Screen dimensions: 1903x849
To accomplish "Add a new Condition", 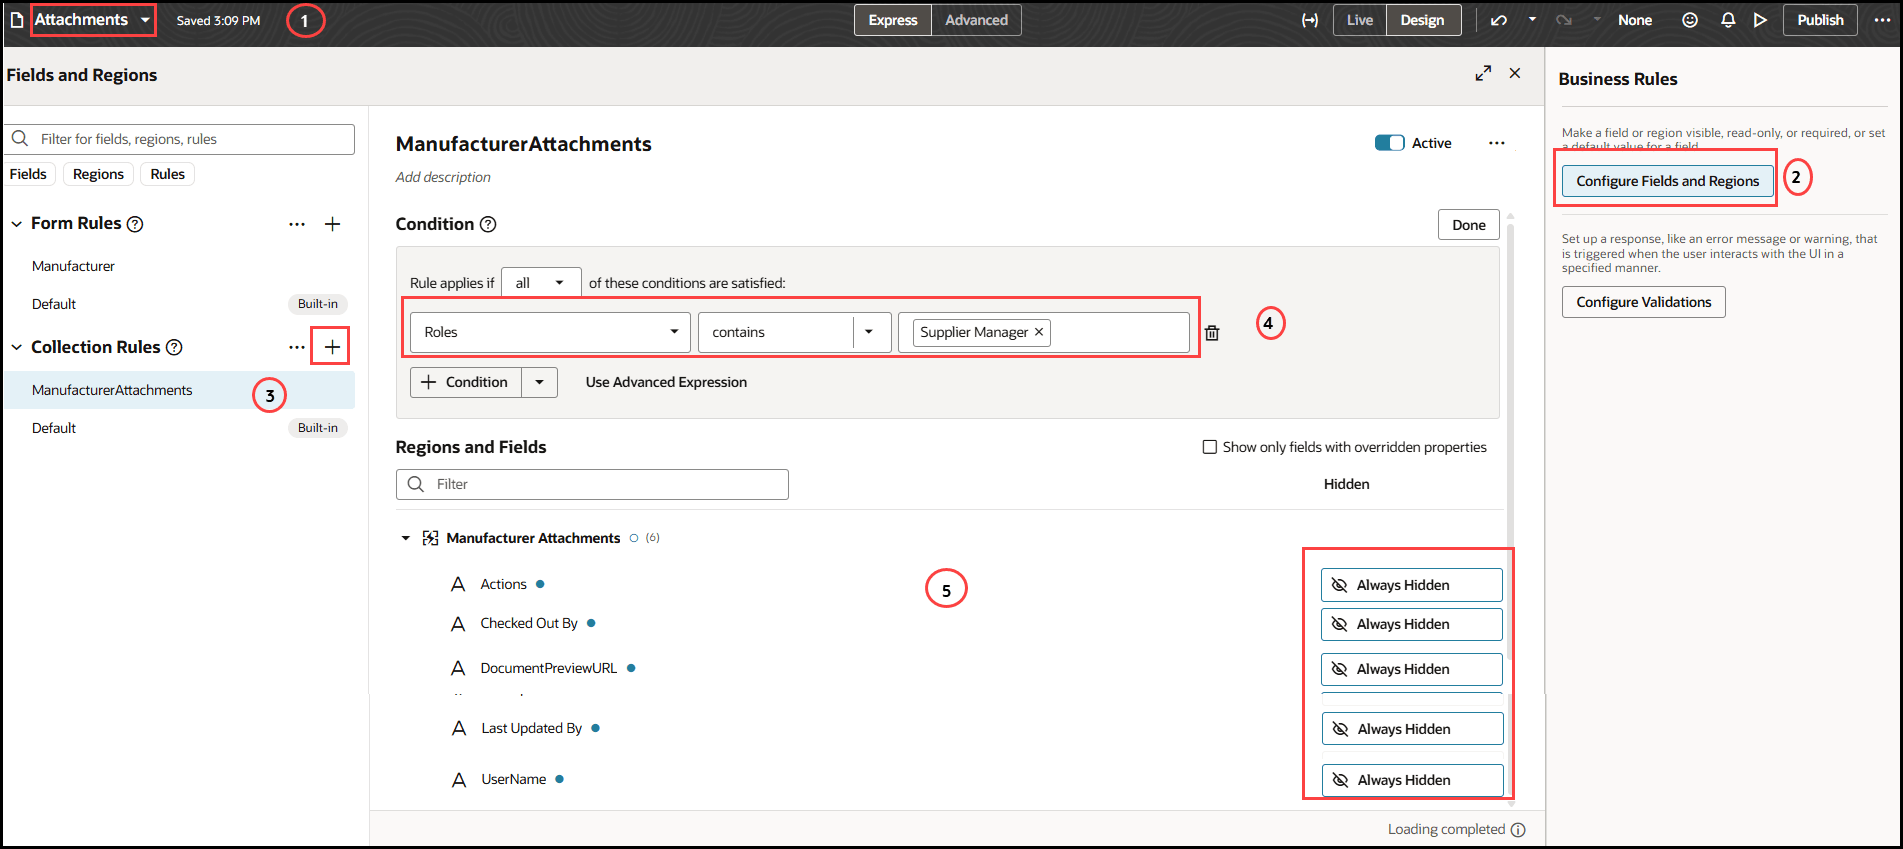I will 466,382.
